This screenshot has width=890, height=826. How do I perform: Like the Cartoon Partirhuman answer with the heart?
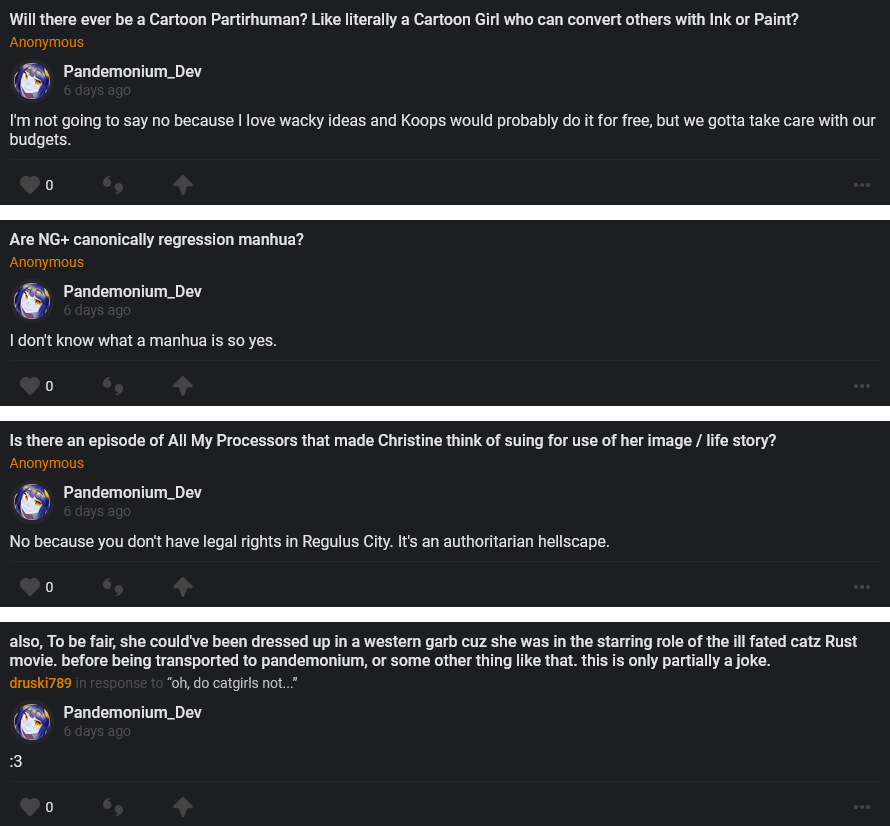[30, 185]
